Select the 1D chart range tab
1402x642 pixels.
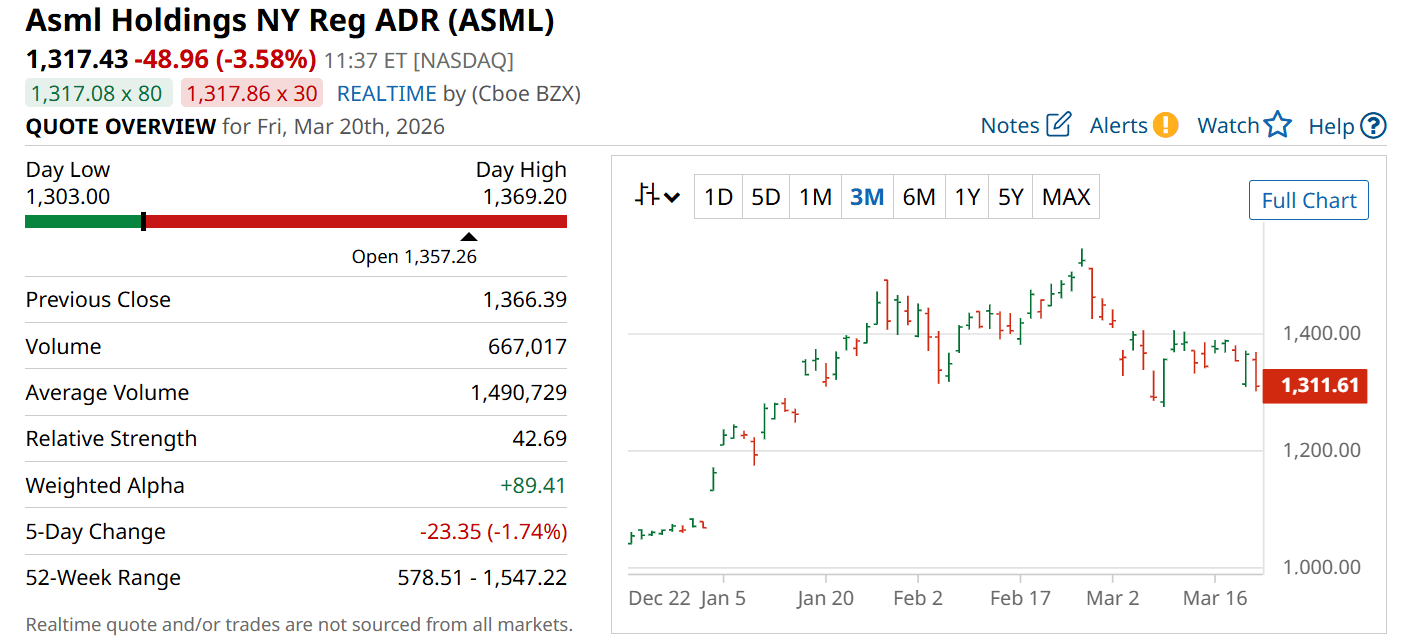(x=718, y=198)
